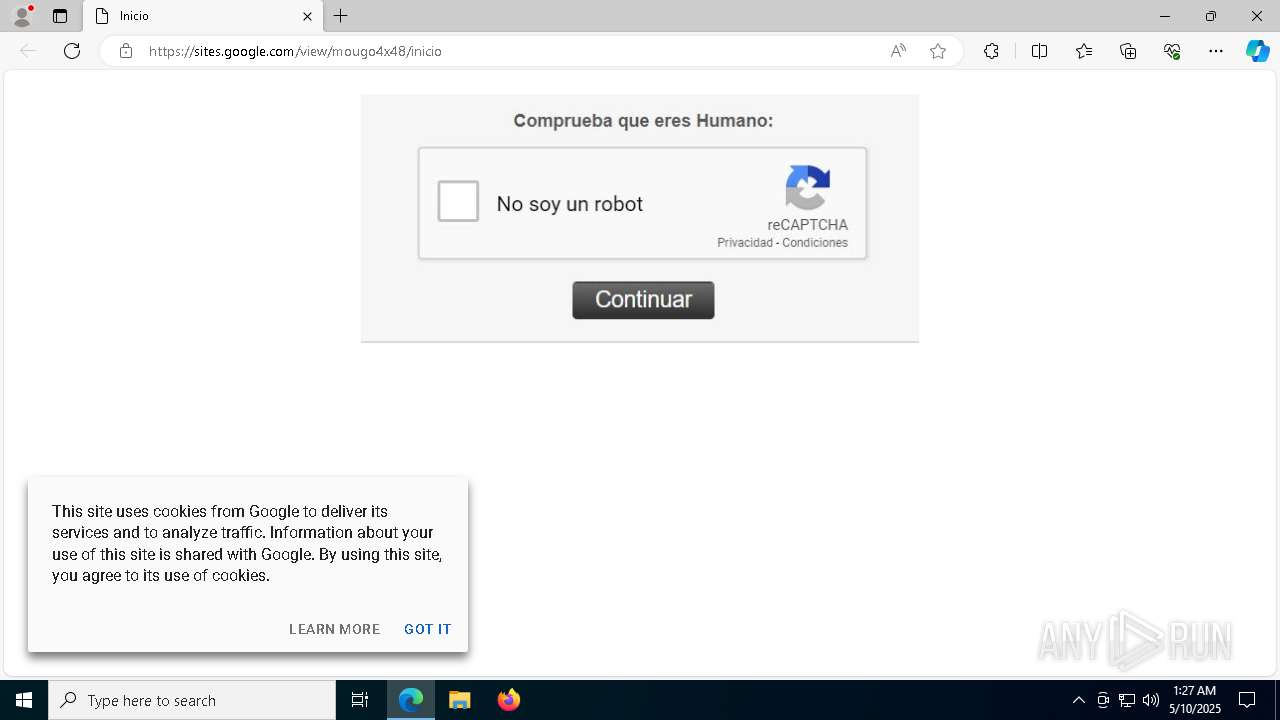Enable split screen view

point(1039,51)
